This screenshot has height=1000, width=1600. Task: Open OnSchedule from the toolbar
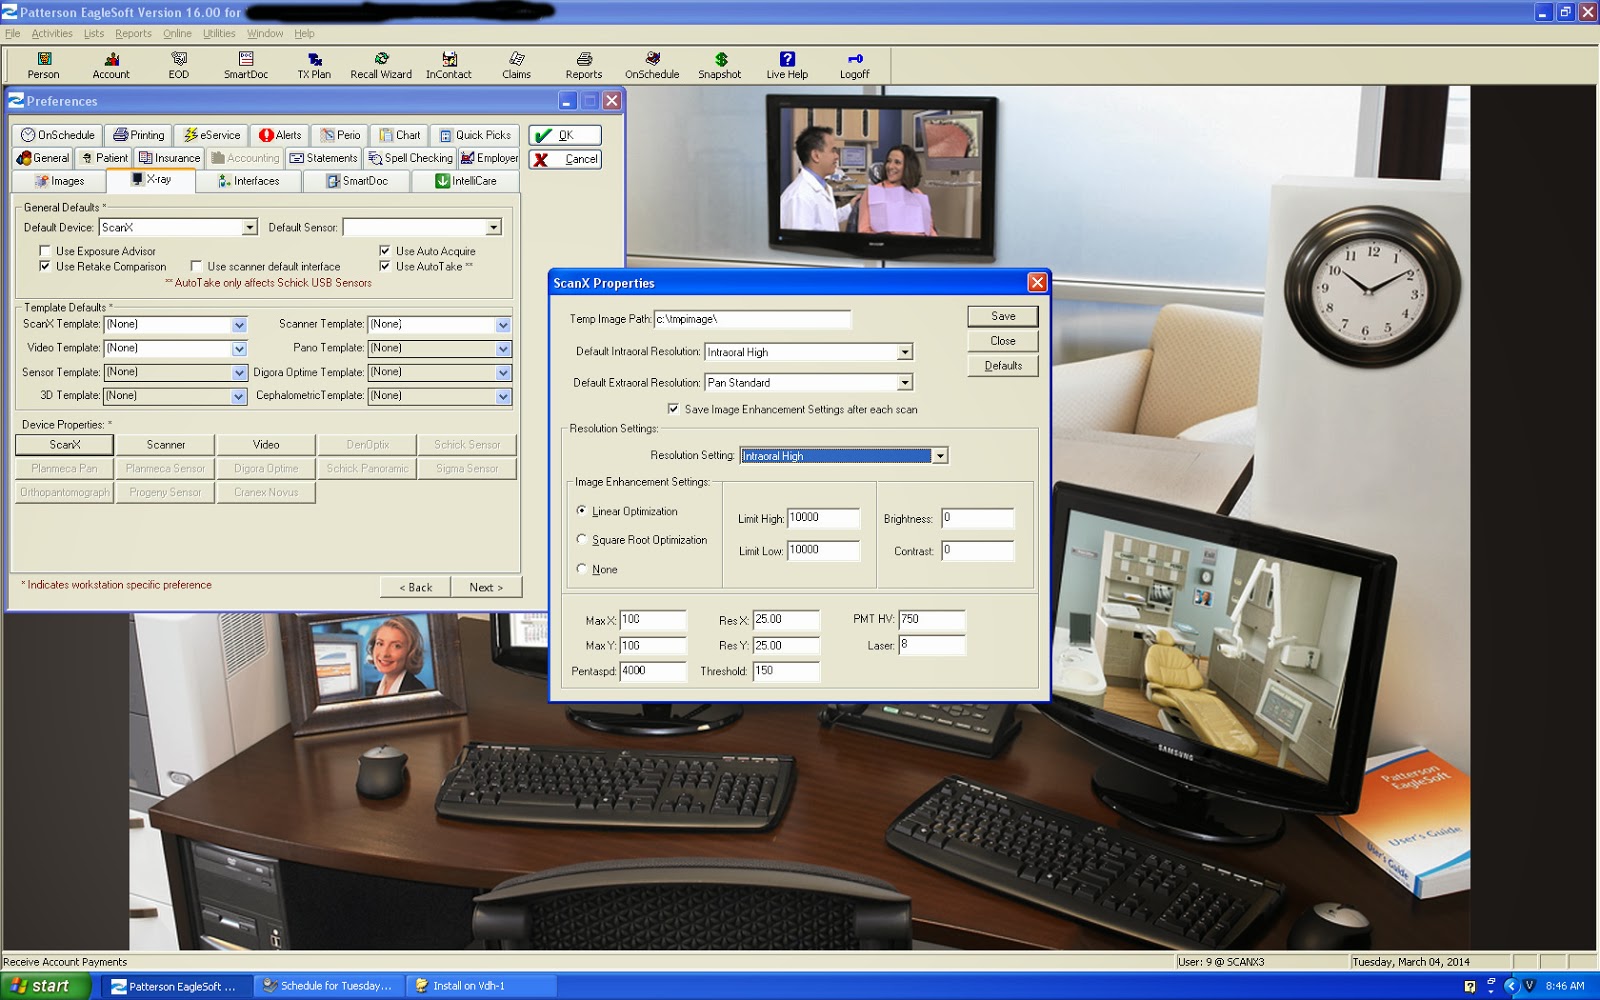tap(651, 65)
